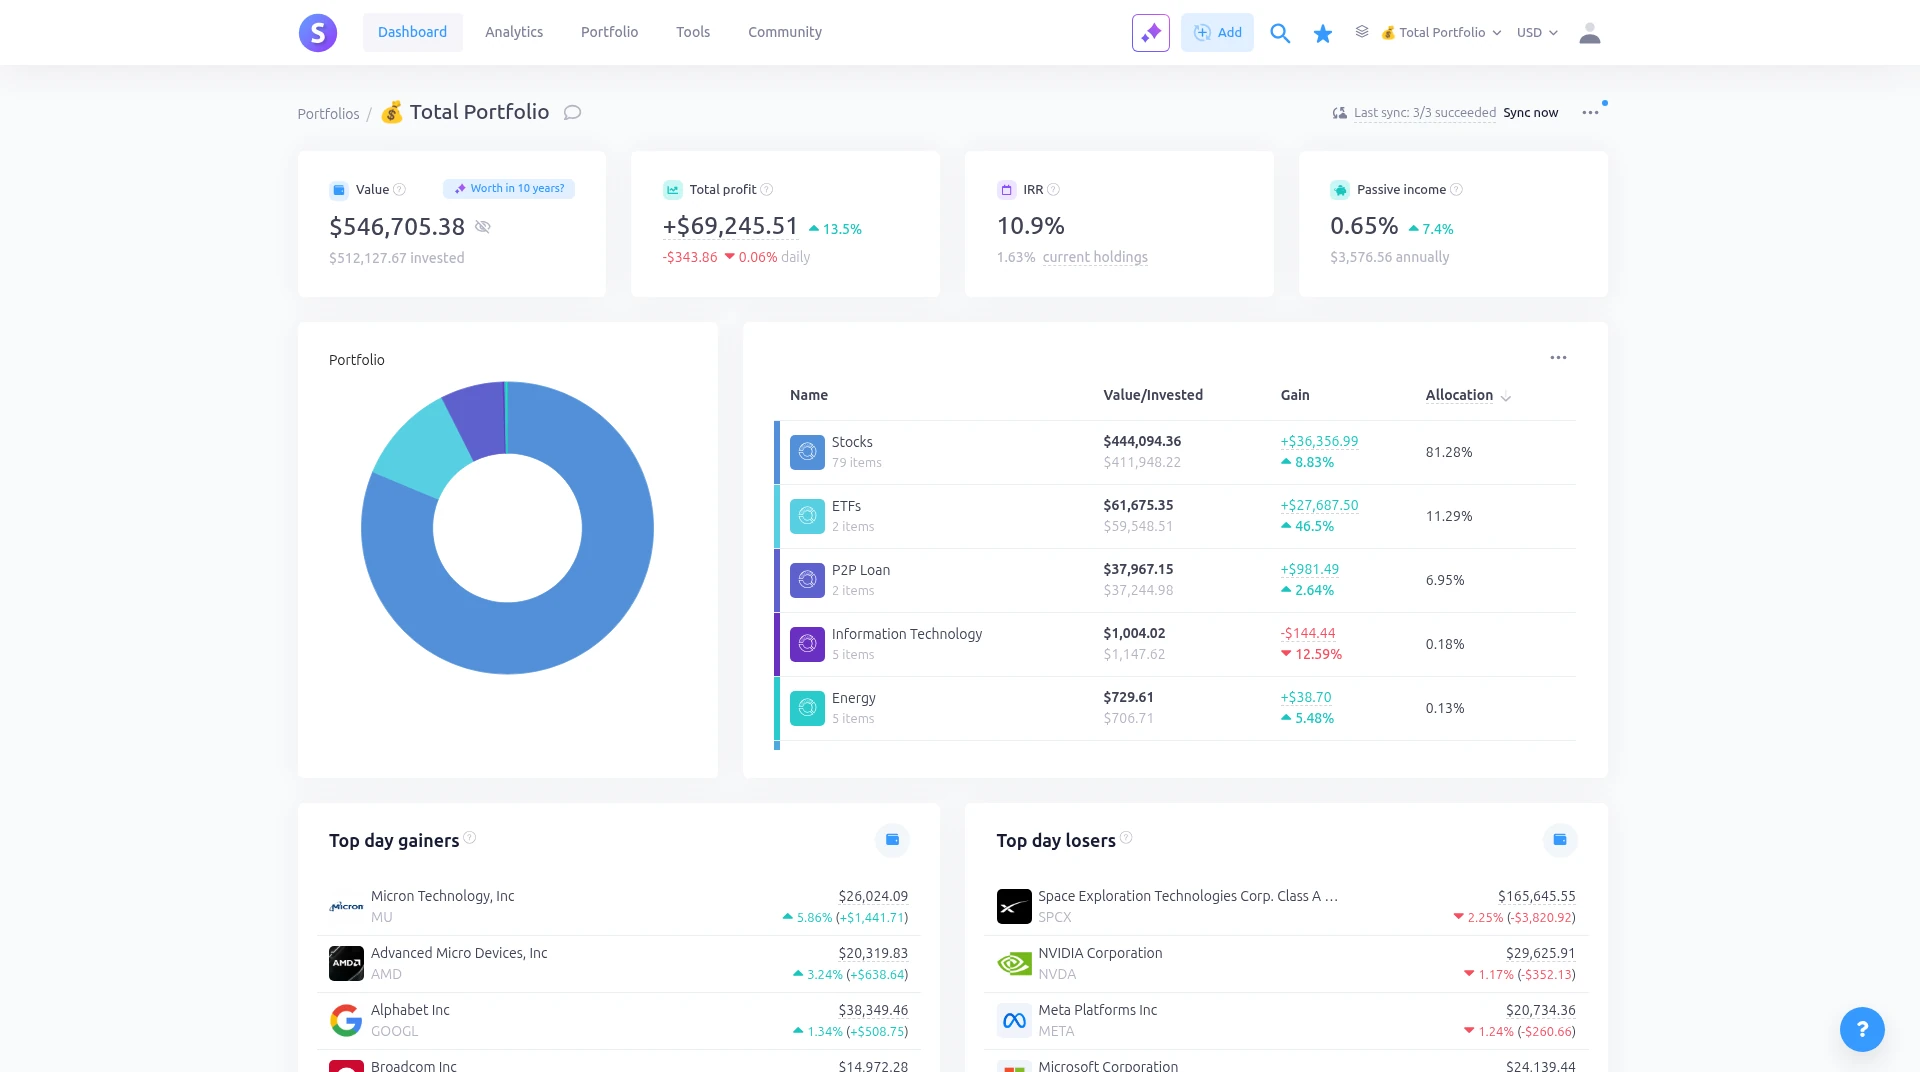Open the USD currency dropdown
The height and width of the screenshot is (1072, 1920).
click(1537, 33)
